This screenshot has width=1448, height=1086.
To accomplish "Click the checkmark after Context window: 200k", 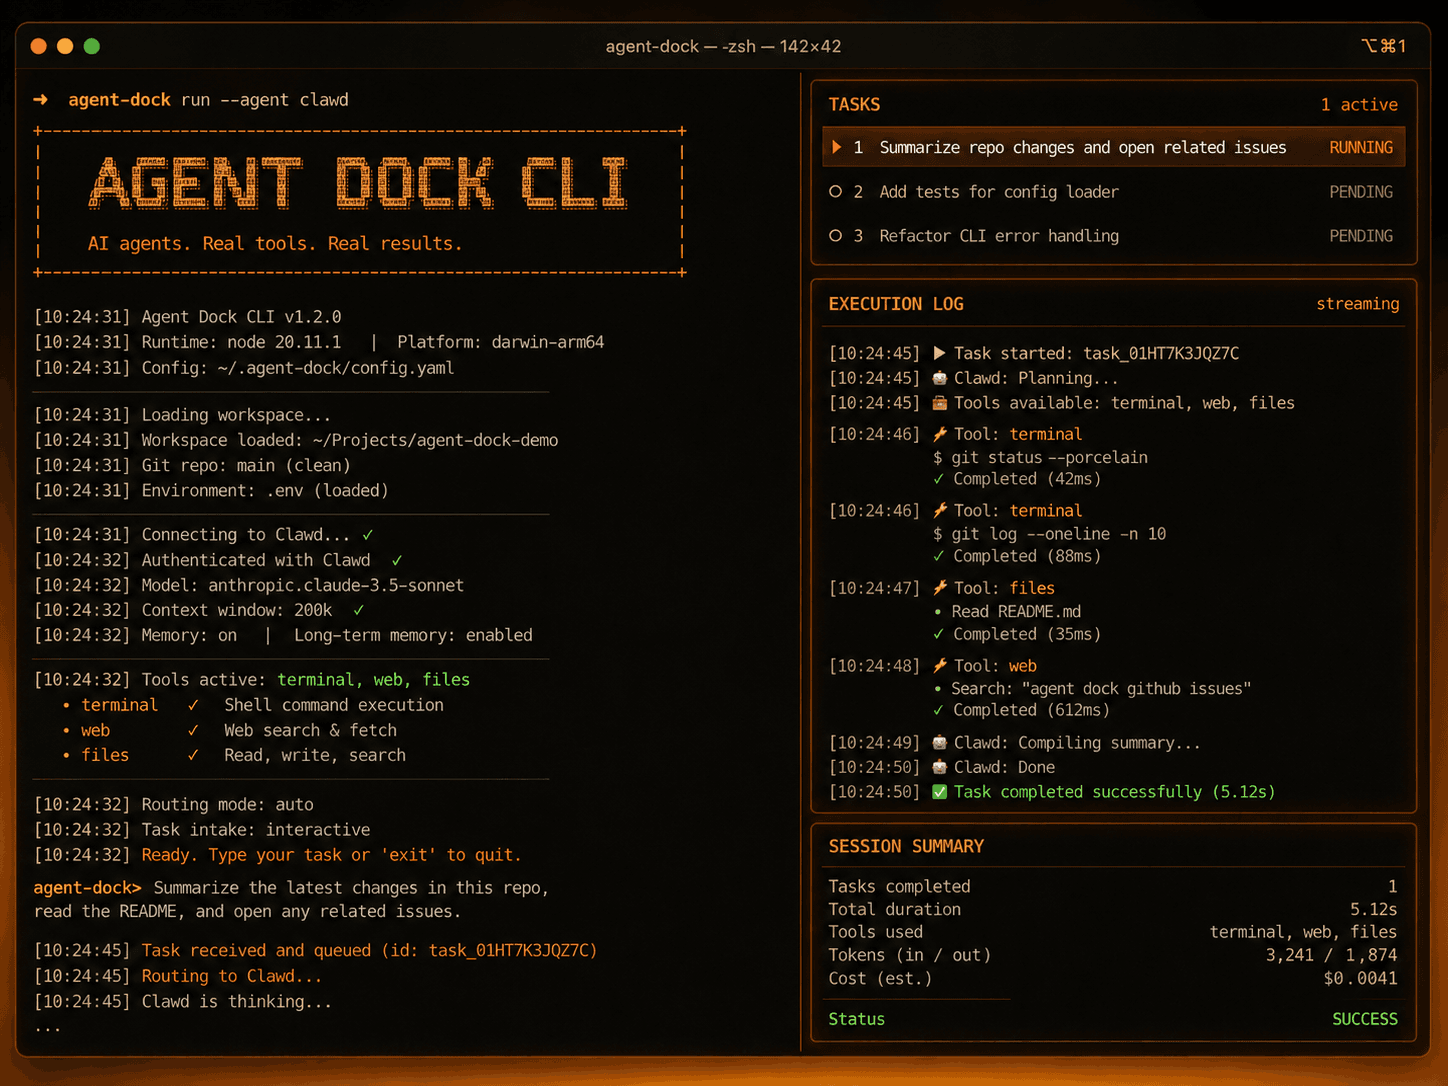I will pyautogui.click(x=359, y=610).
